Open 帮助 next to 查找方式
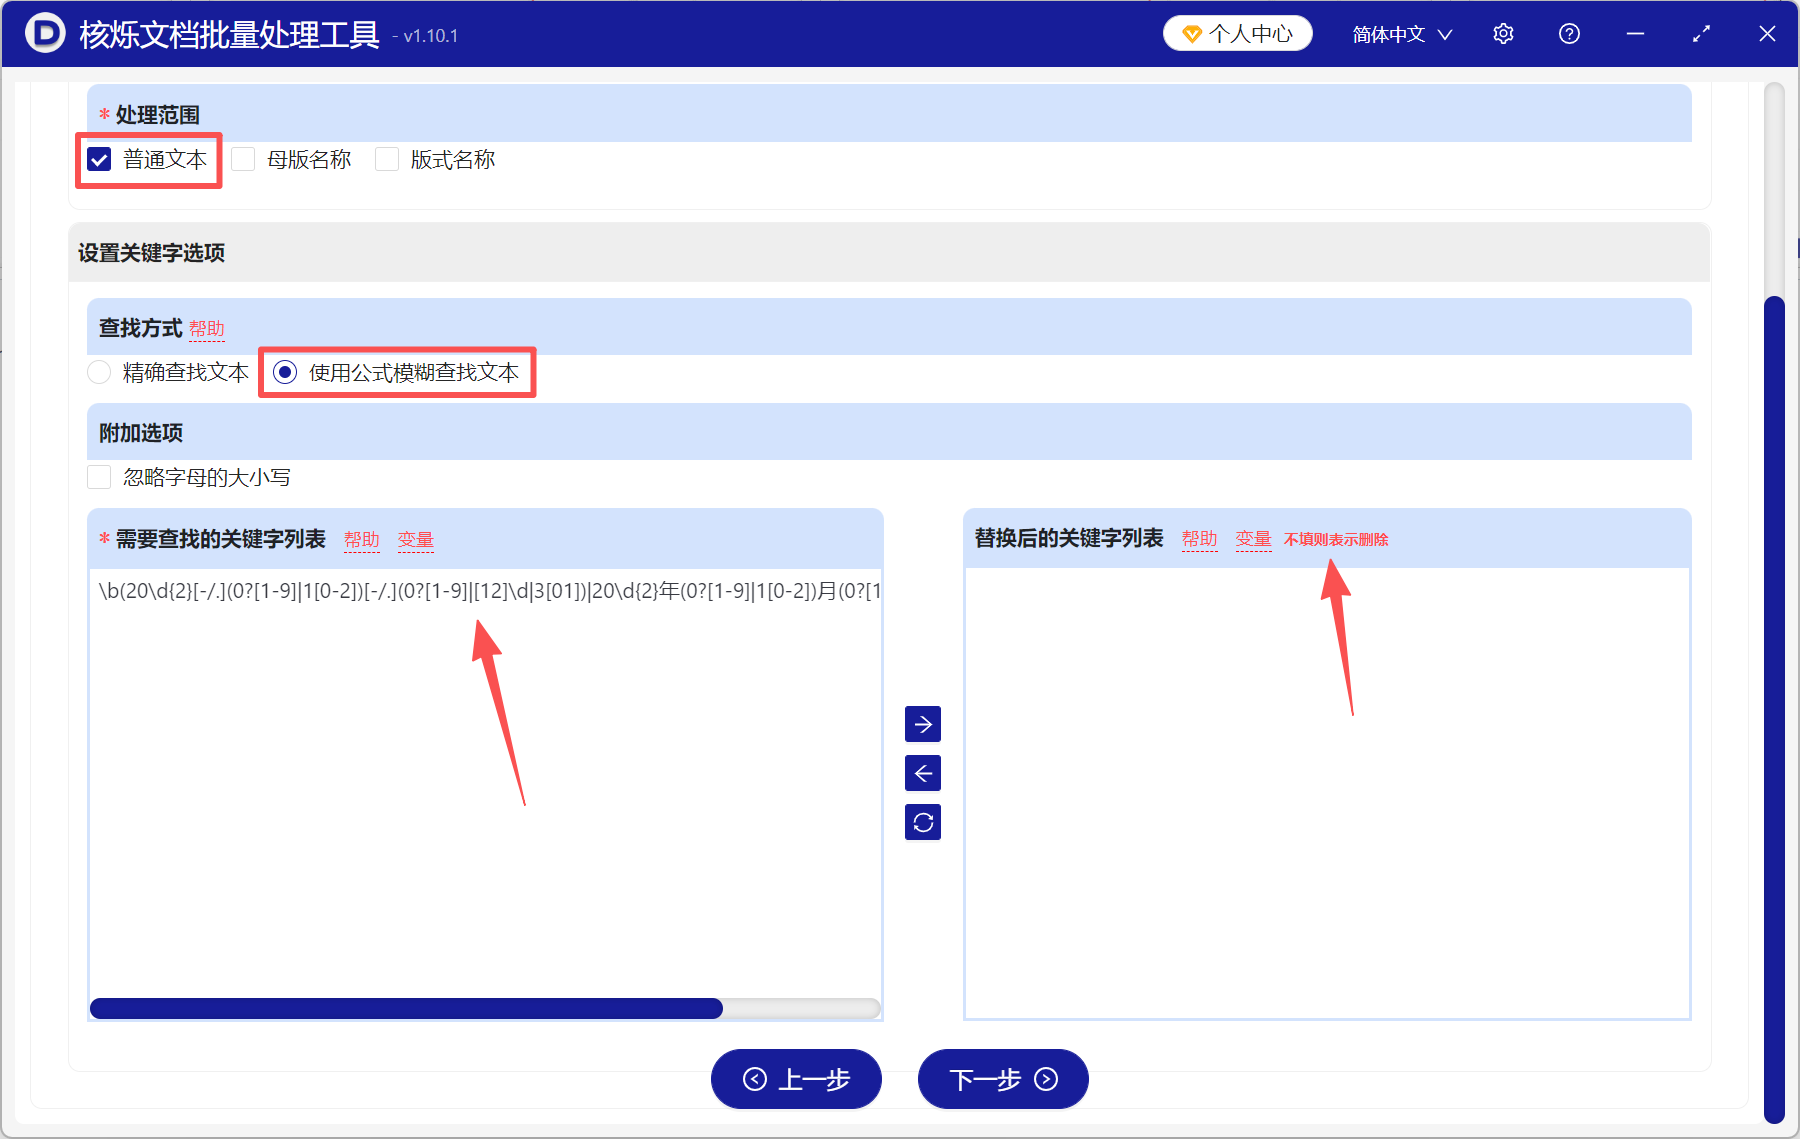 coord(208,327)
